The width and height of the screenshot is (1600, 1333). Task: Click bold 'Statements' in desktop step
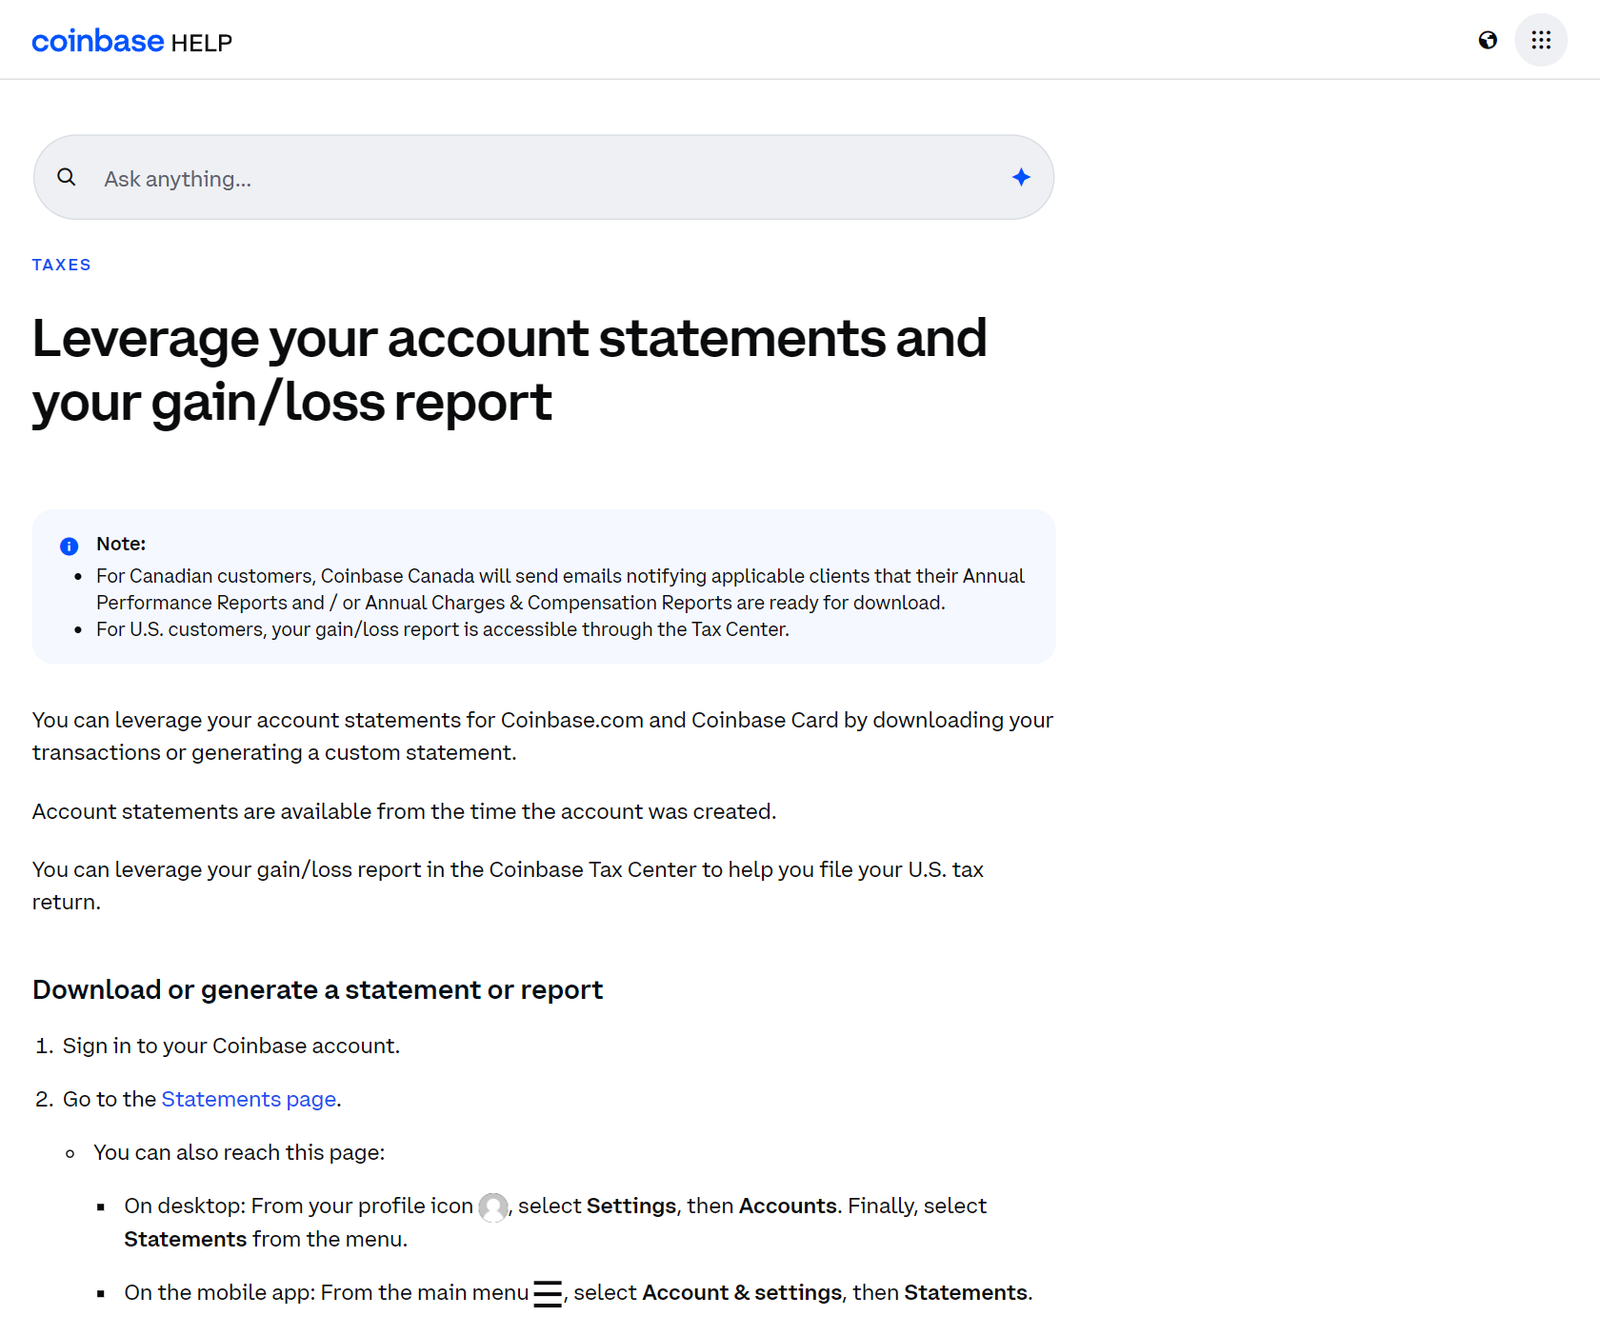pyautogui.click(x=185, y=1239)
